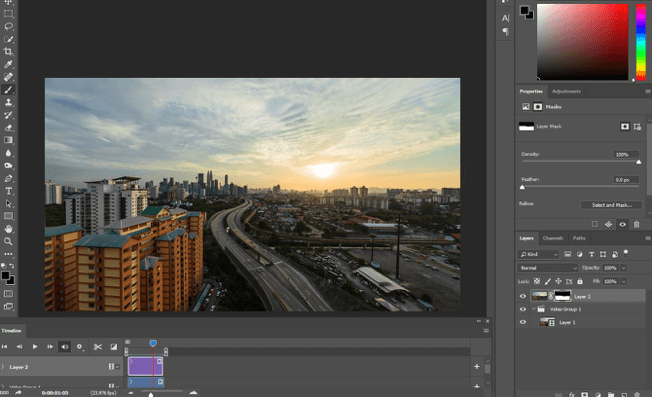
Task: Toggle lock position icon
Action: (558, 281)
